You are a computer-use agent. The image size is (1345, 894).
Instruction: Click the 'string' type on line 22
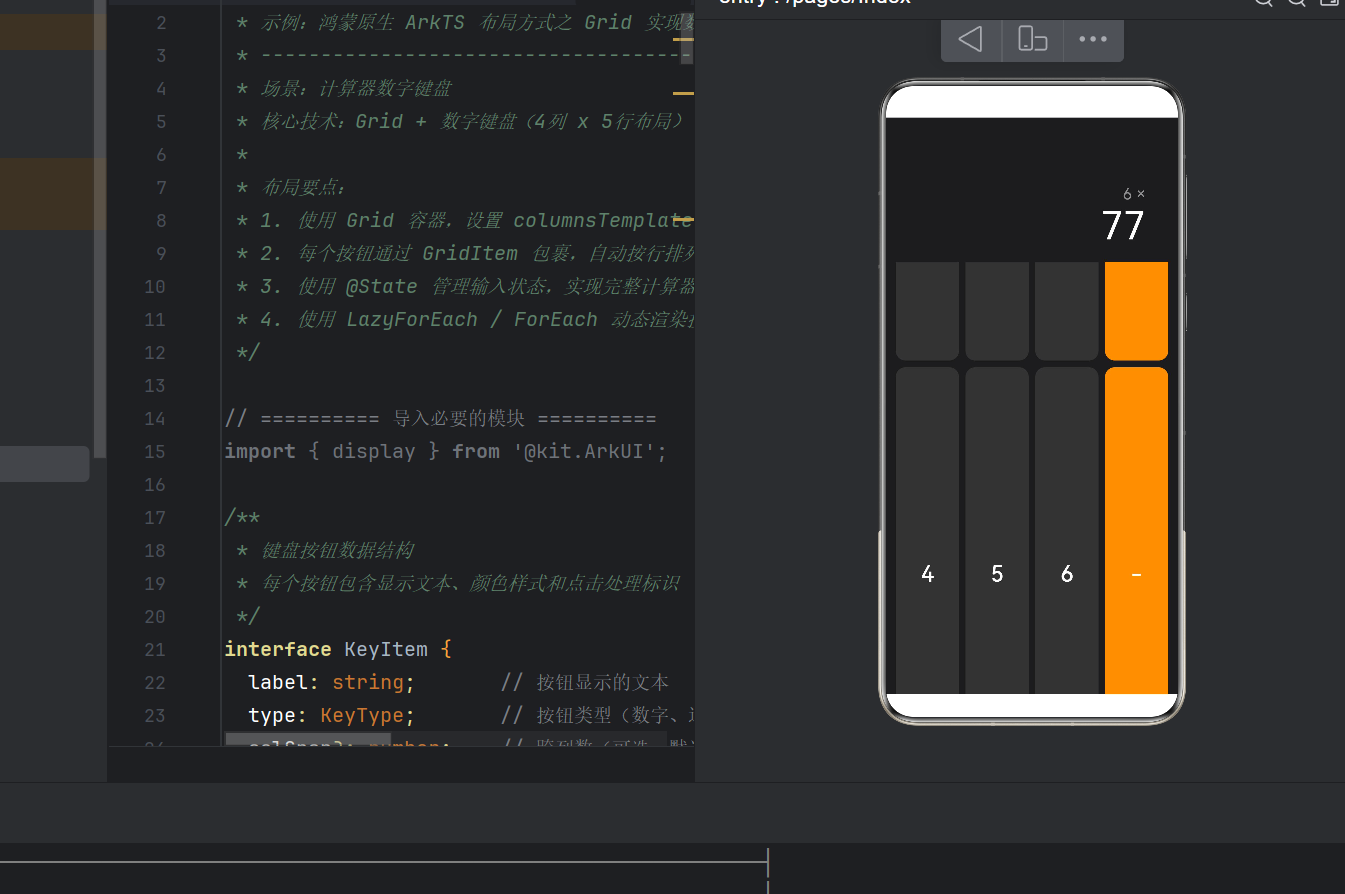[x=367, y=682]
